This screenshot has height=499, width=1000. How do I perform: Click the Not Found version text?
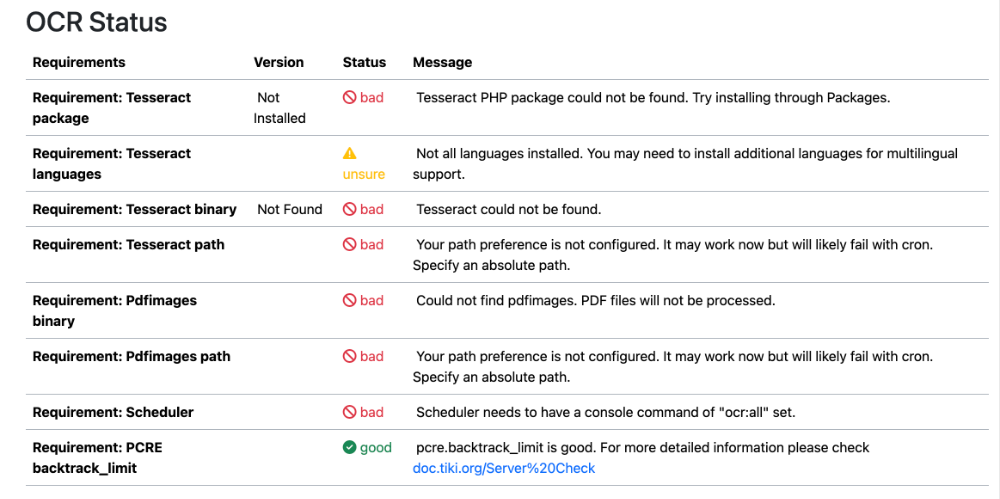coord(290,209)
